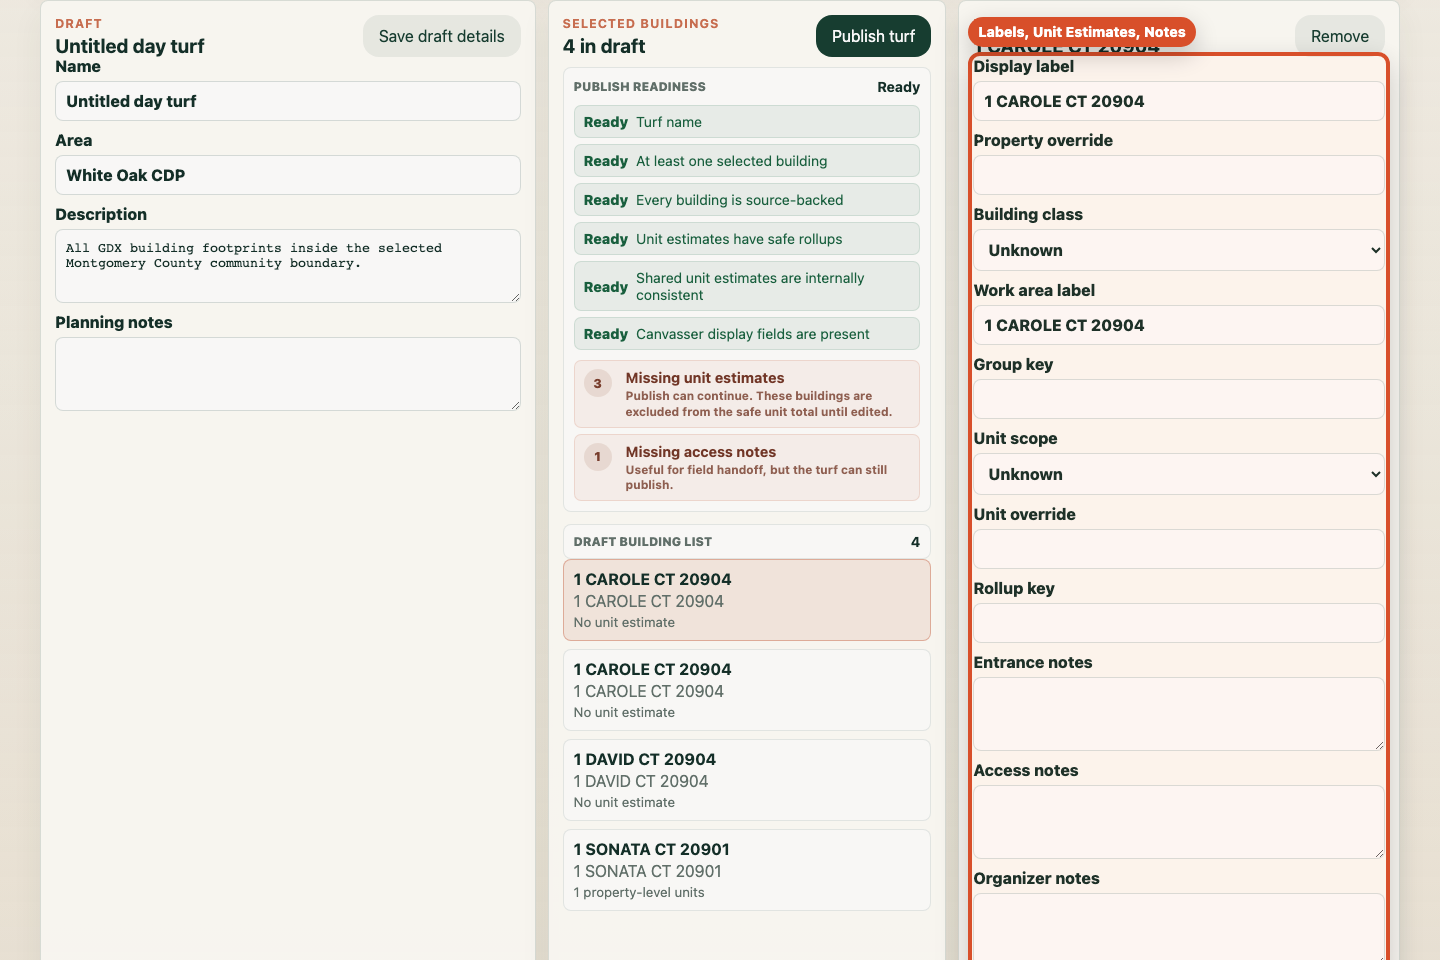
Task: Focus the Access notes text area
Action: click(1179, 822)
